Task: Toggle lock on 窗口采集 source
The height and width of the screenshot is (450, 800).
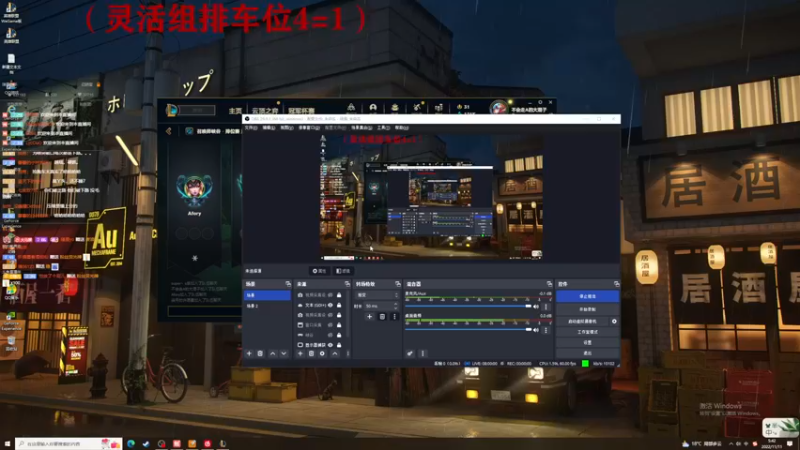Action: click(x=339, y=325)
